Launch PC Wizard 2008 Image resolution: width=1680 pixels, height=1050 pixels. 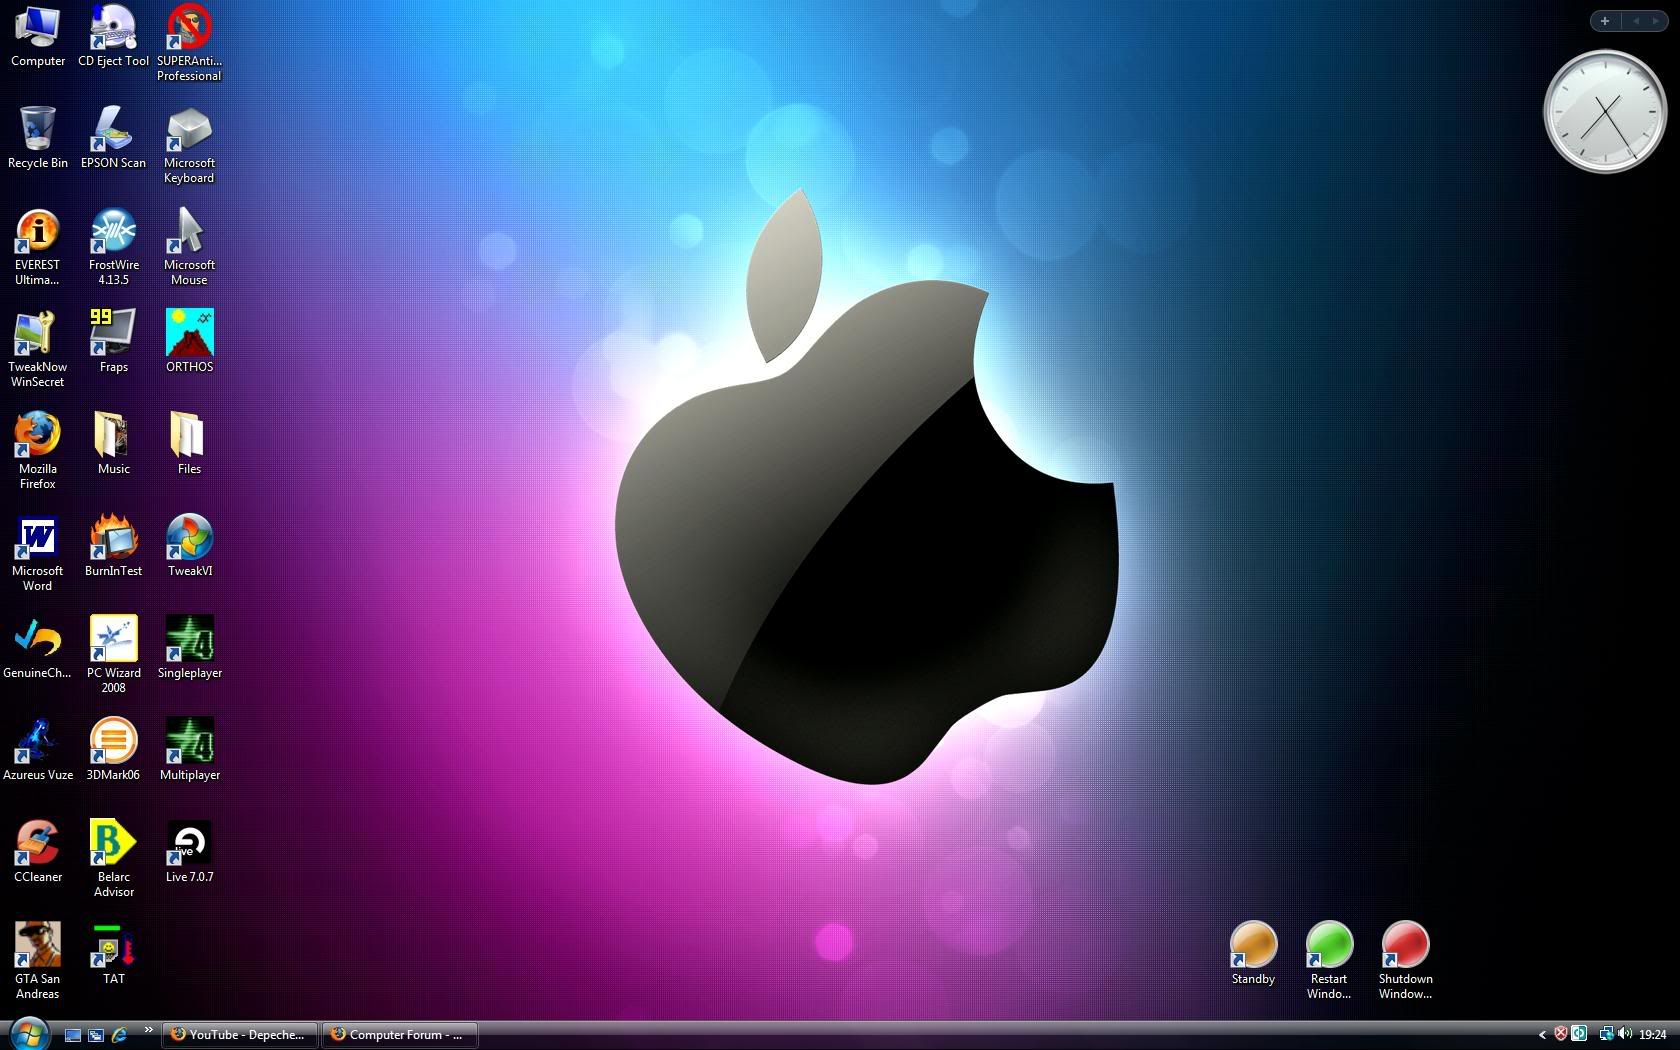pos(113,655)
